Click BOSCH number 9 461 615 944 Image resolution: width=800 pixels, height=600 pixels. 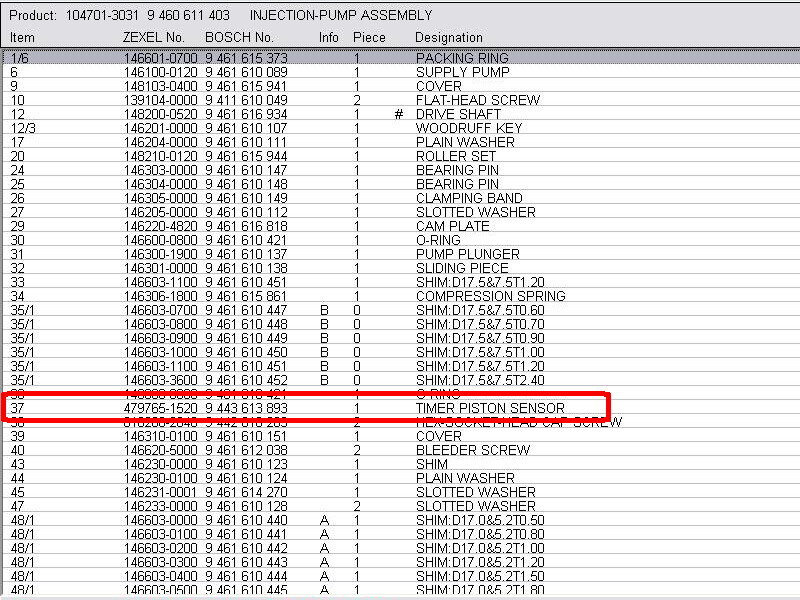[246, 156]
